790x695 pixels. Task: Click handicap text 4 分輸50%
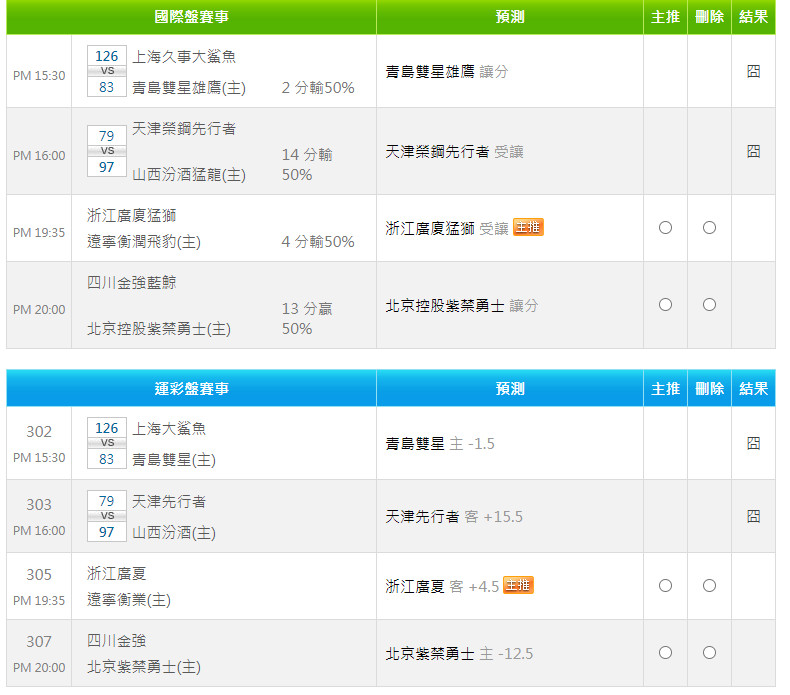(318, 241)
